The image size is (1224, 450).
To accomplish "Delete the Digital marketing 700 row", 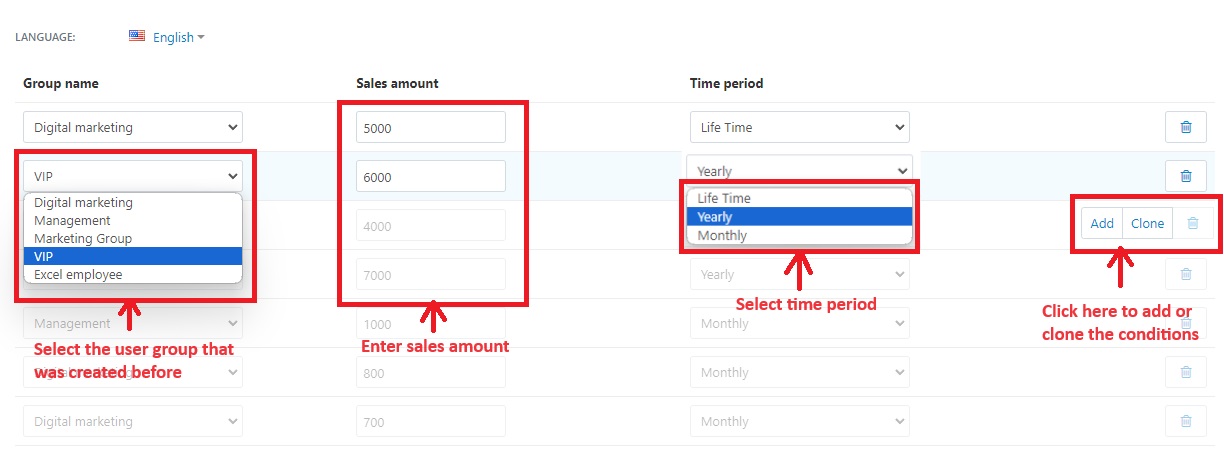I will [x=1186, y=421].
